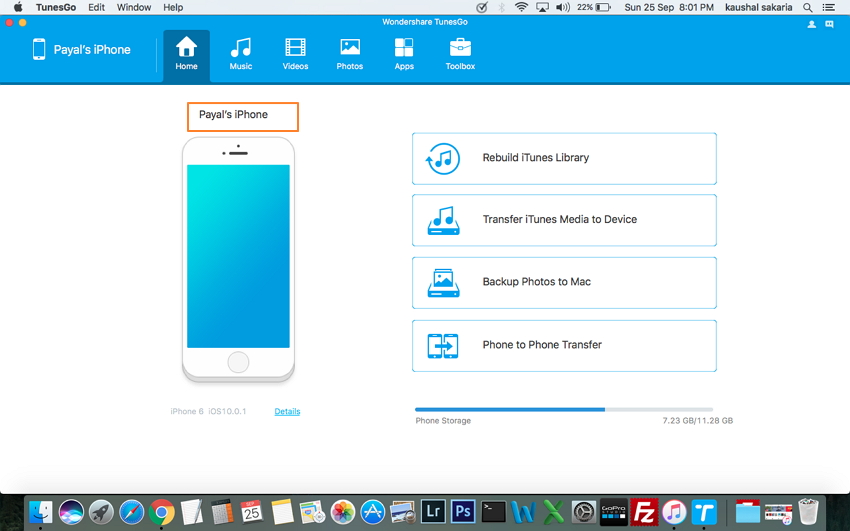The height and width of the screenshot is (531, 850).
Task: Click Transfer iTunes Media to Device
Action: [x=564, y=220]
